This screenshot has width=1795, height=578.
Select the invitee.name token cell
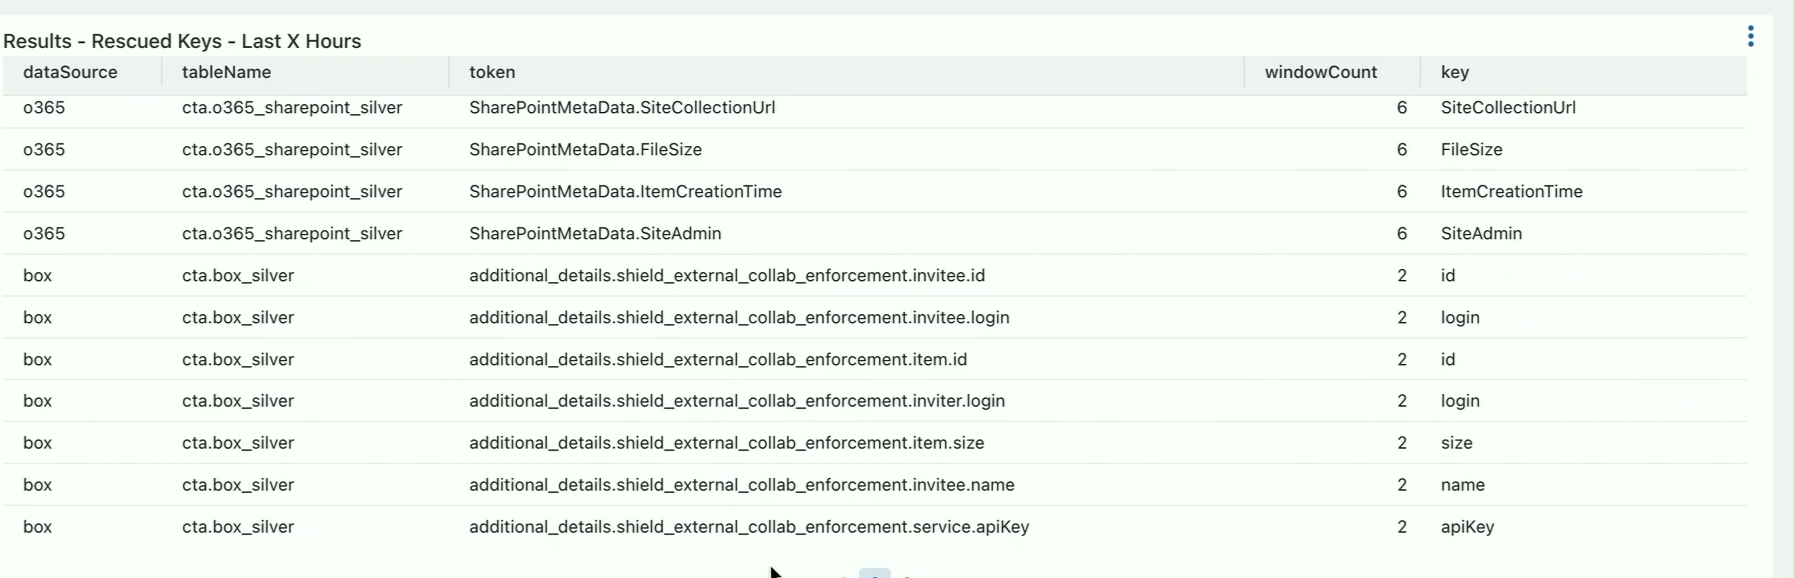pyautogui.click(x=742, y=484)
